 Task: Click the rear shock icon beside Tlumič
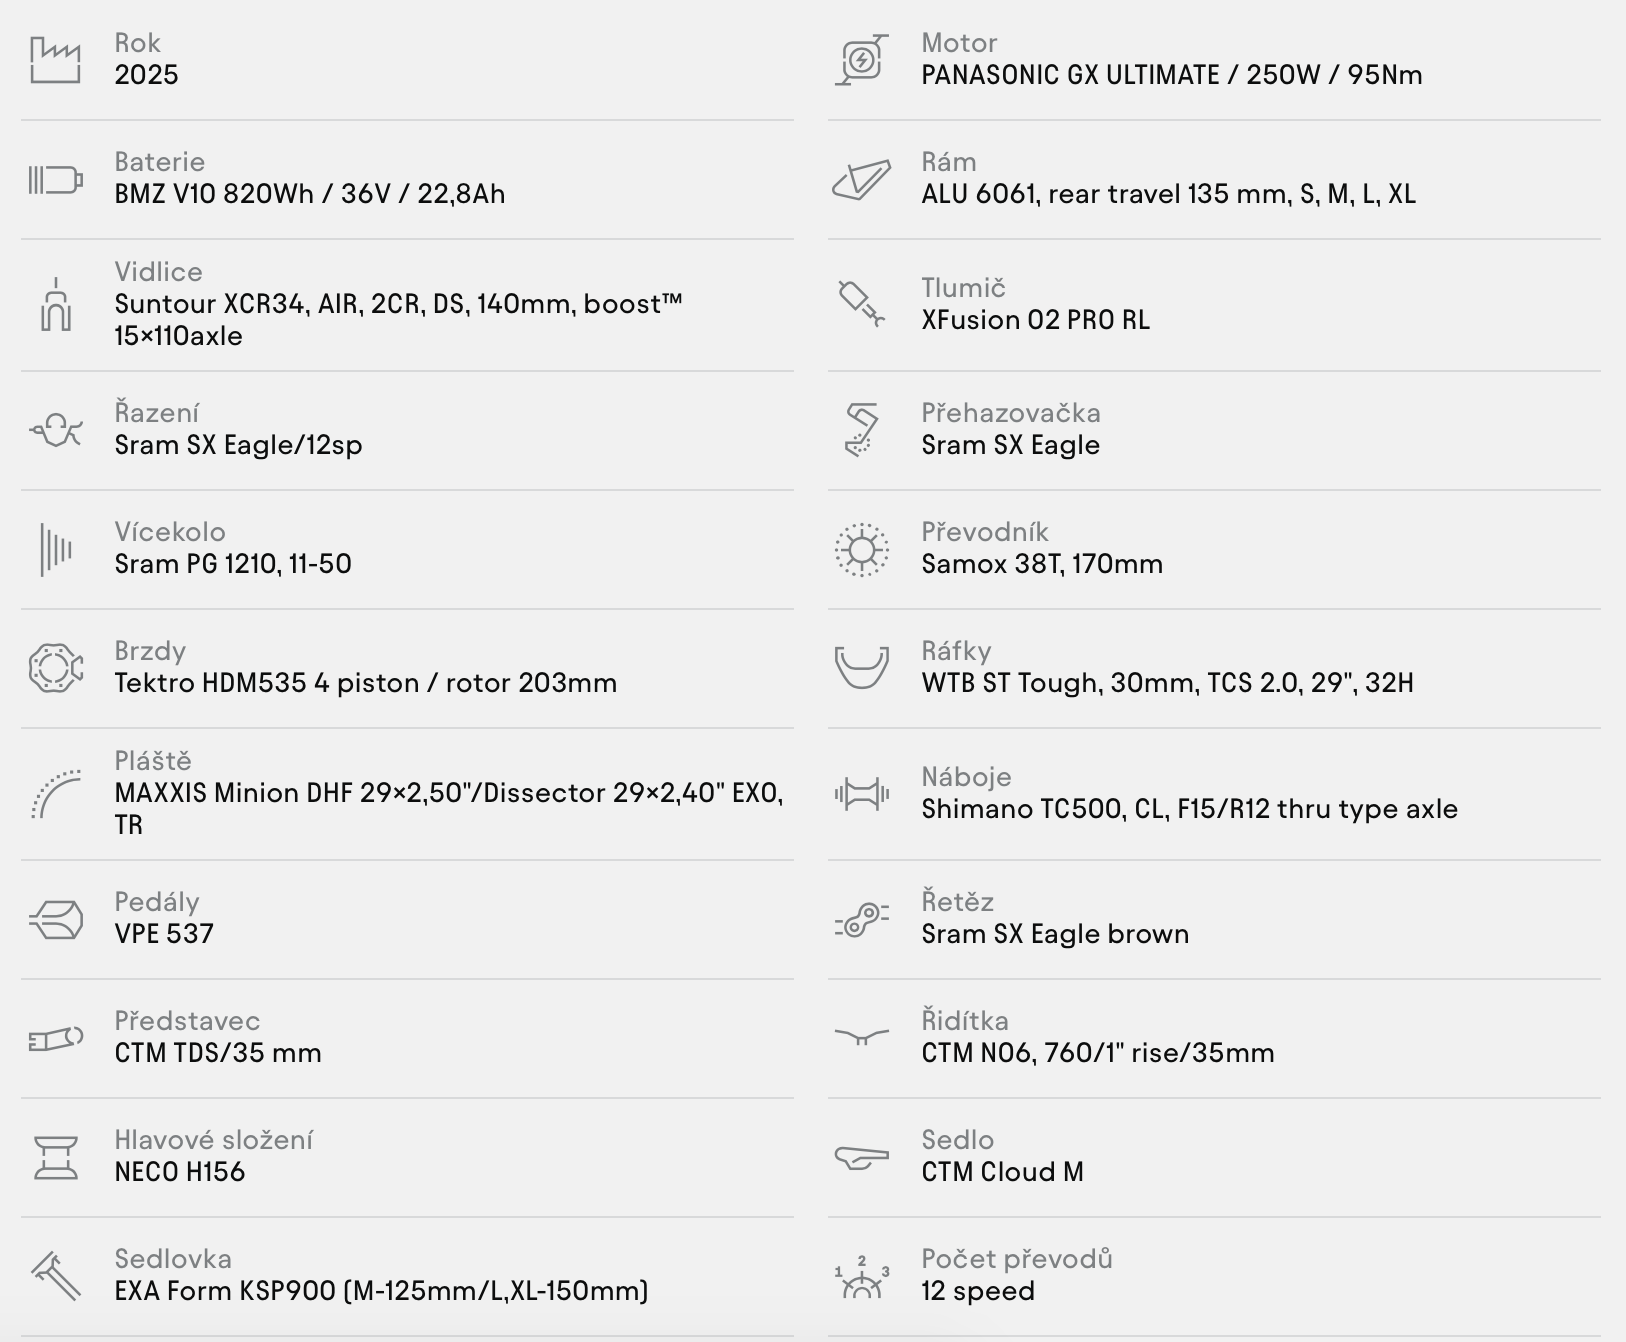click(862, 304)
